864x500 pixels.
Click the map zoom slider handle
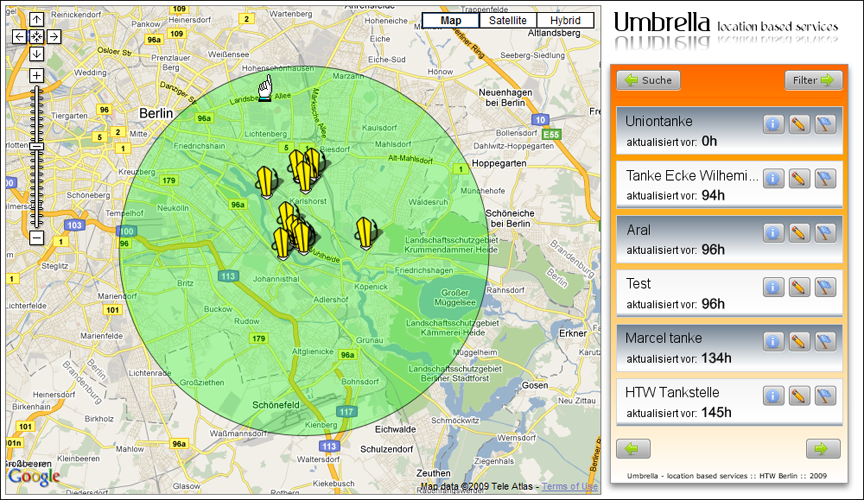click(x=36, y=147)
